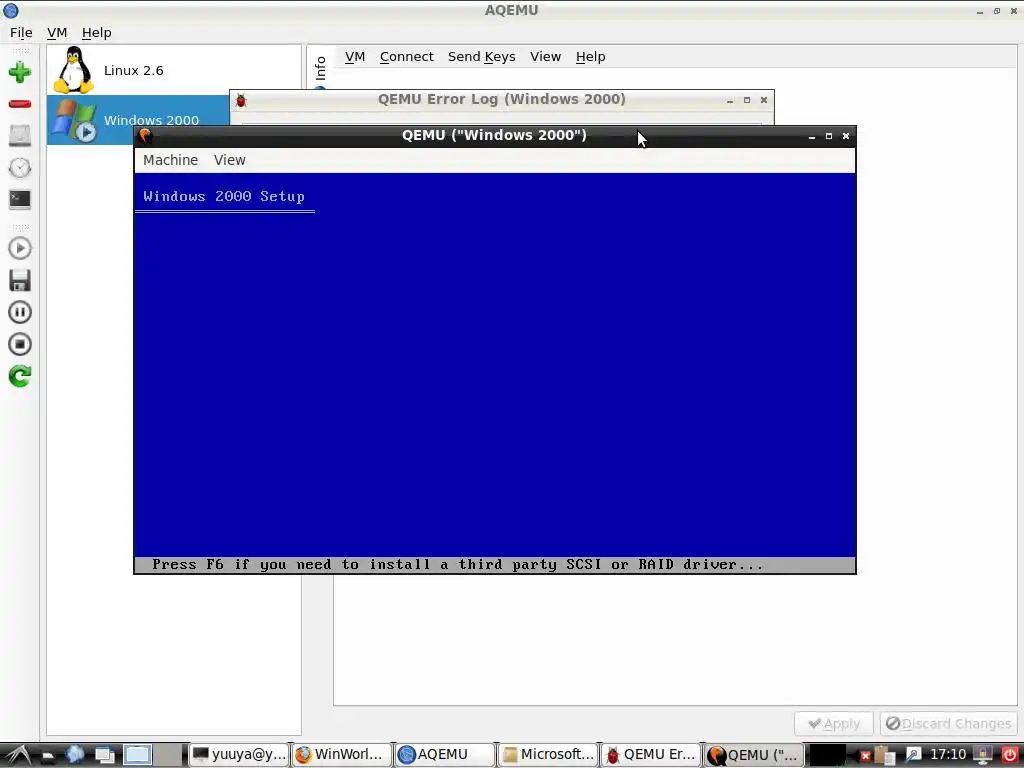Open AQEMU top-level VM menu
This screenshot has width=1024, height=768.
(x=57, y=33)
